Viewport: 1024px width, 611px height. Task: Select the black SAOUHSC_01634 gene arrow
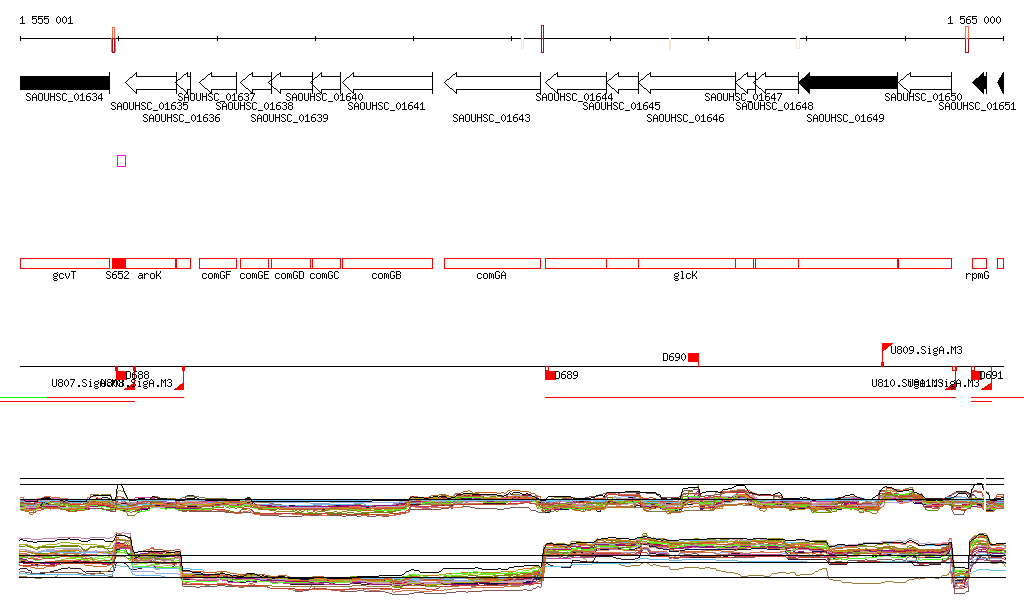(65, 83)
